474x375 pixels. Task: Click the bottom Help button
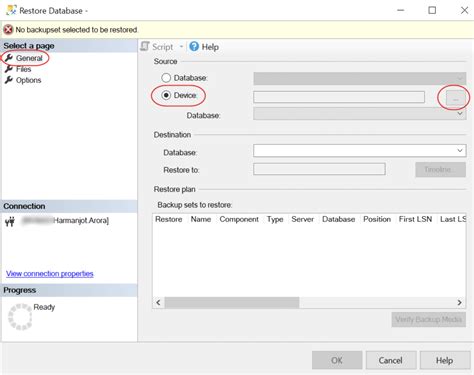pyautogui.click(x=445, y=360)
